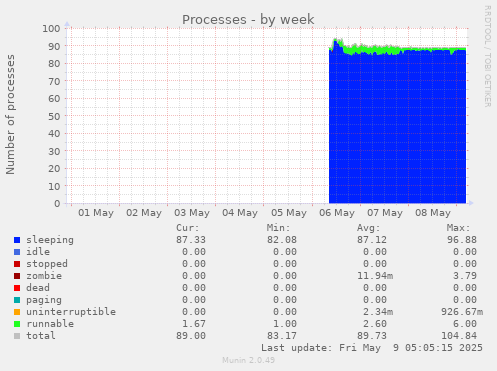Click the 'Min:' column header
The width and height of the screenshot is (497, 371).
278,228
